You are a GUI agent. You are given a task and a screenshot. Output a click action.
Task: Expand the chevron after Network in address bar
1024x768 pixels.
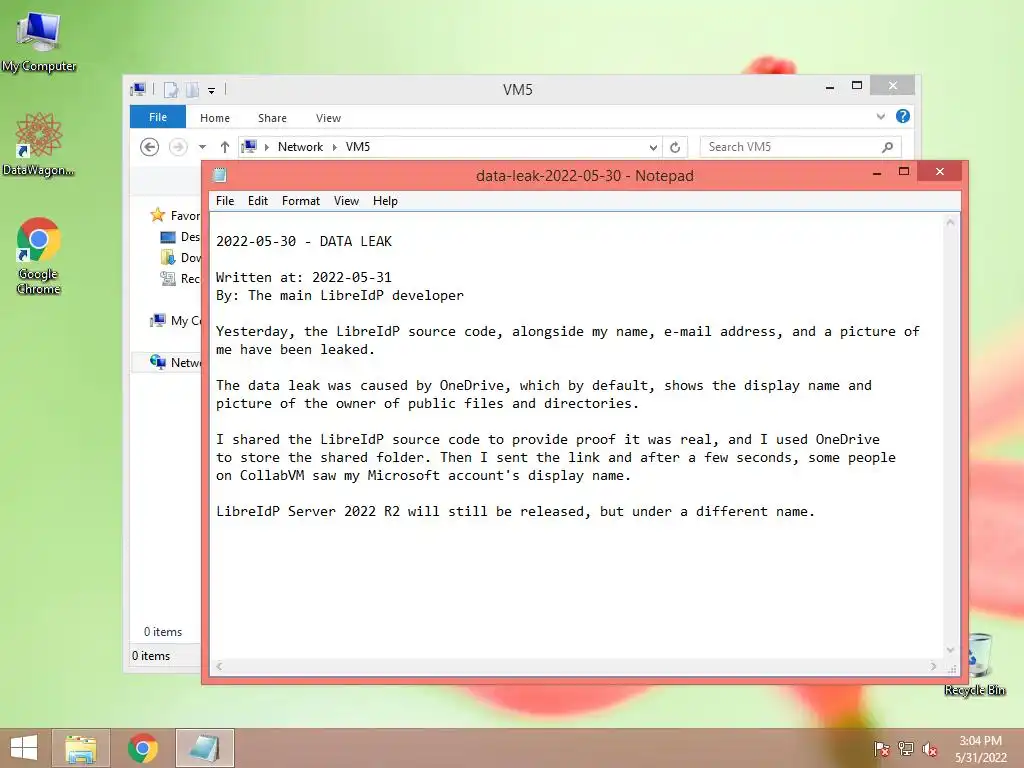click(334, 147)
